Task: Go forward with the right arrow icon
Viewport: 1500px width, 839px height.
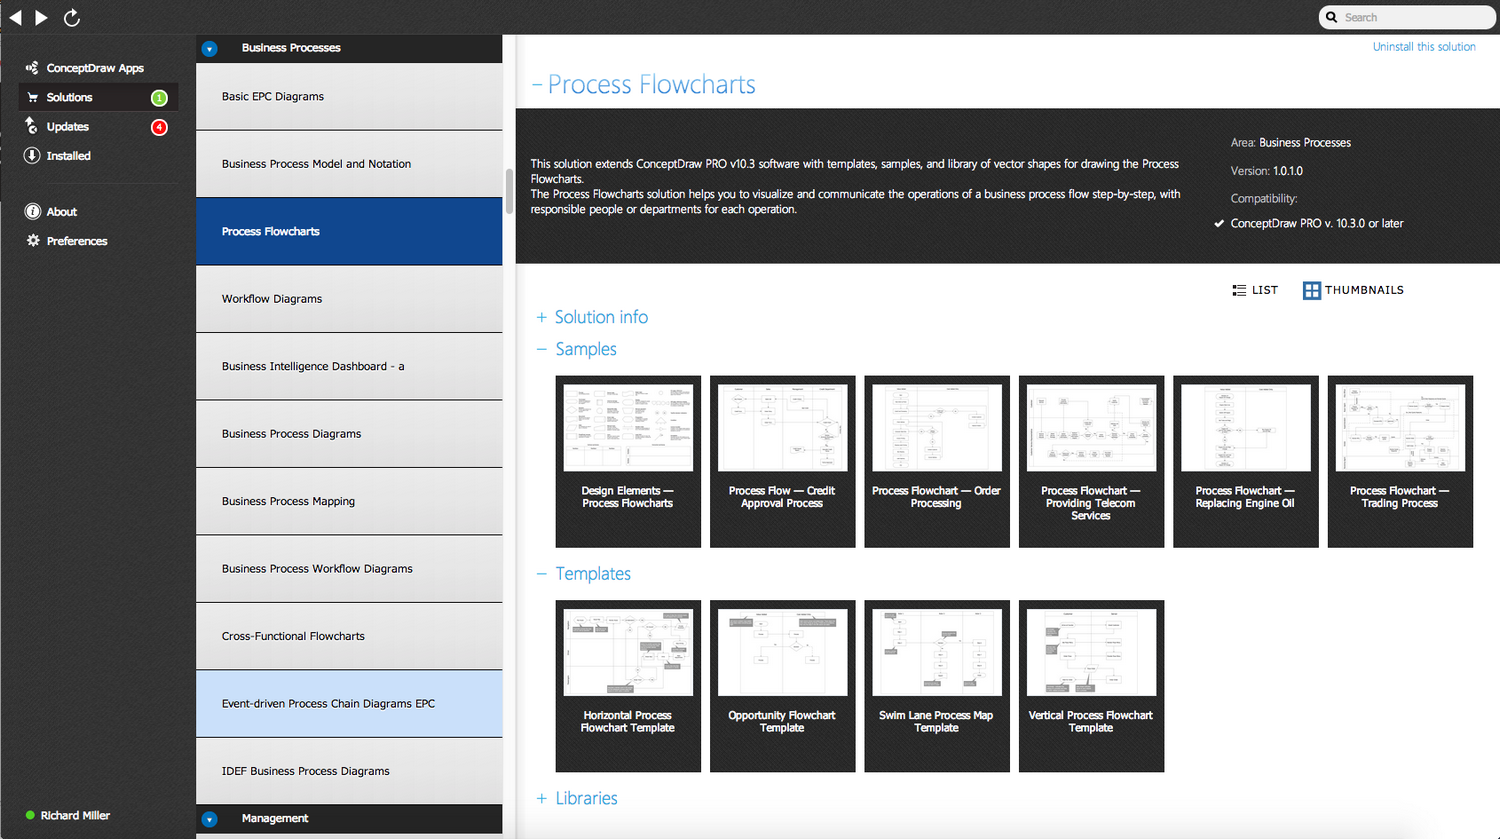Action: click(41, 17)
